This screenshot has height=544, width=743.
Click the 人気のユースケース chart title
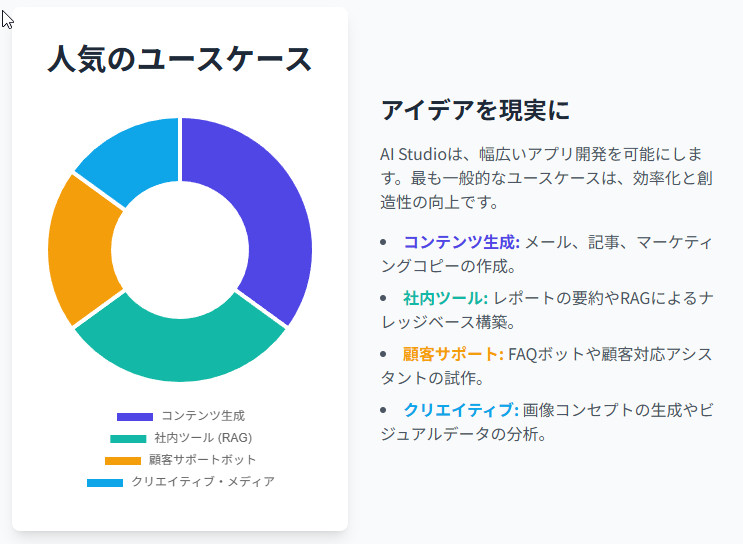coord(180,59)
